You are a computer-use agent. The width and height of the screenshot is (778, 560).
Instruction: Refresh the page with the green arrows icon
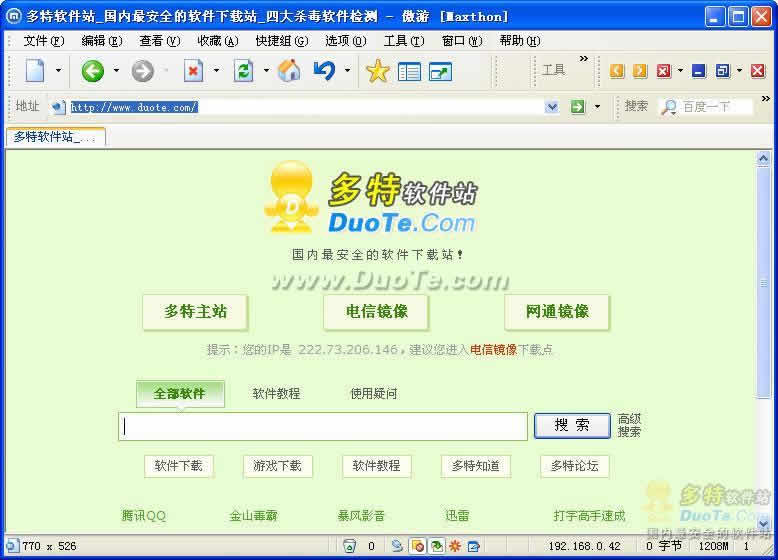click(244, 71)
